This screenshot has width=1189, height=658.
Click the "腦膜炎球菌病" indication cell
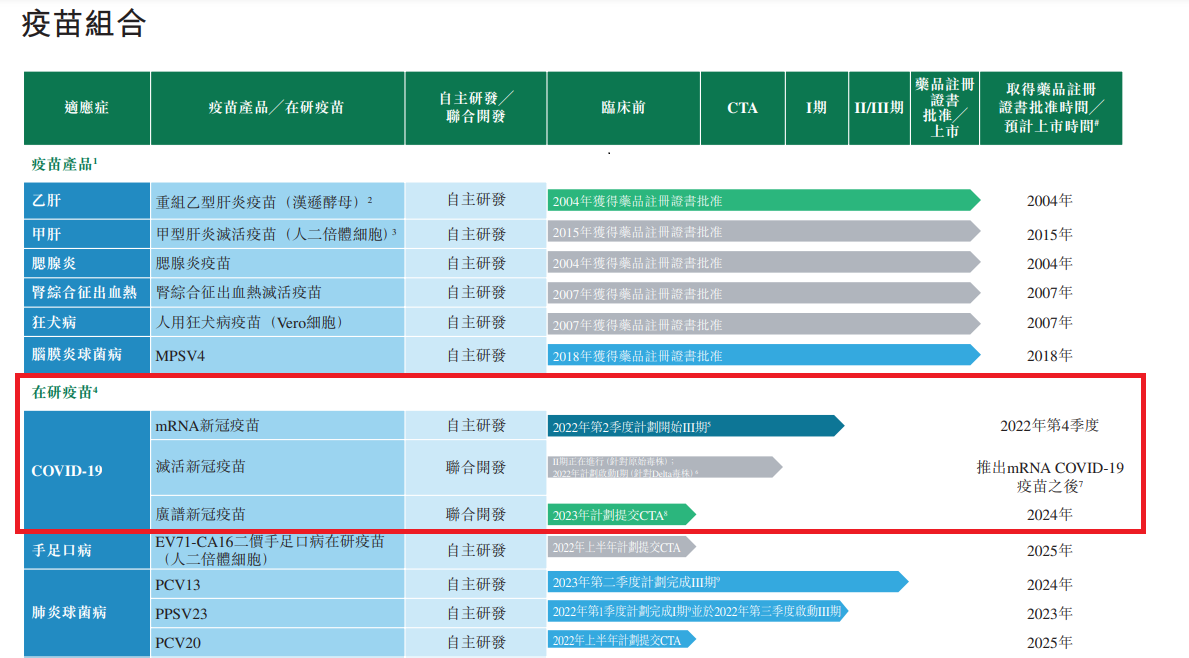click(87, 355)
